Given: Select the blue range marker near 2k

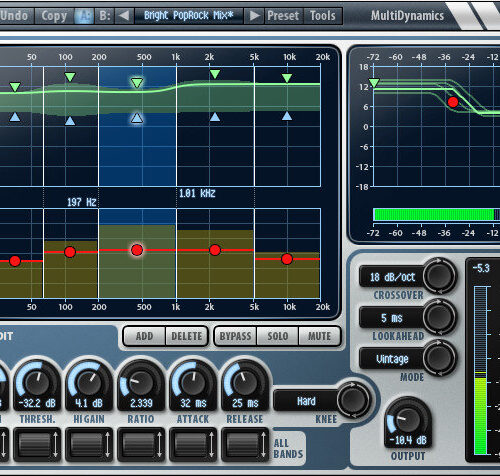Looking at the screenshot, I should coord(215,117).
